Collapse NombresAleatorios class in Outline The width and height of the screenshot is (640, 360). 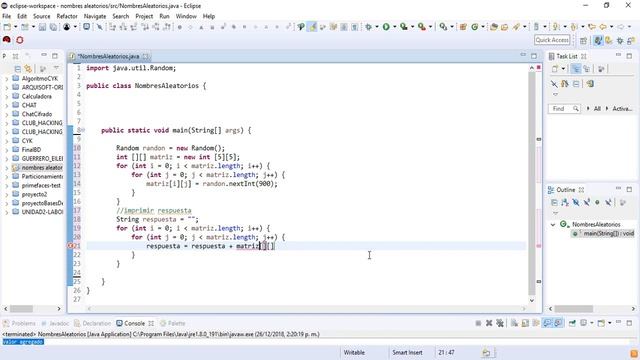click(x=553, y=224)
